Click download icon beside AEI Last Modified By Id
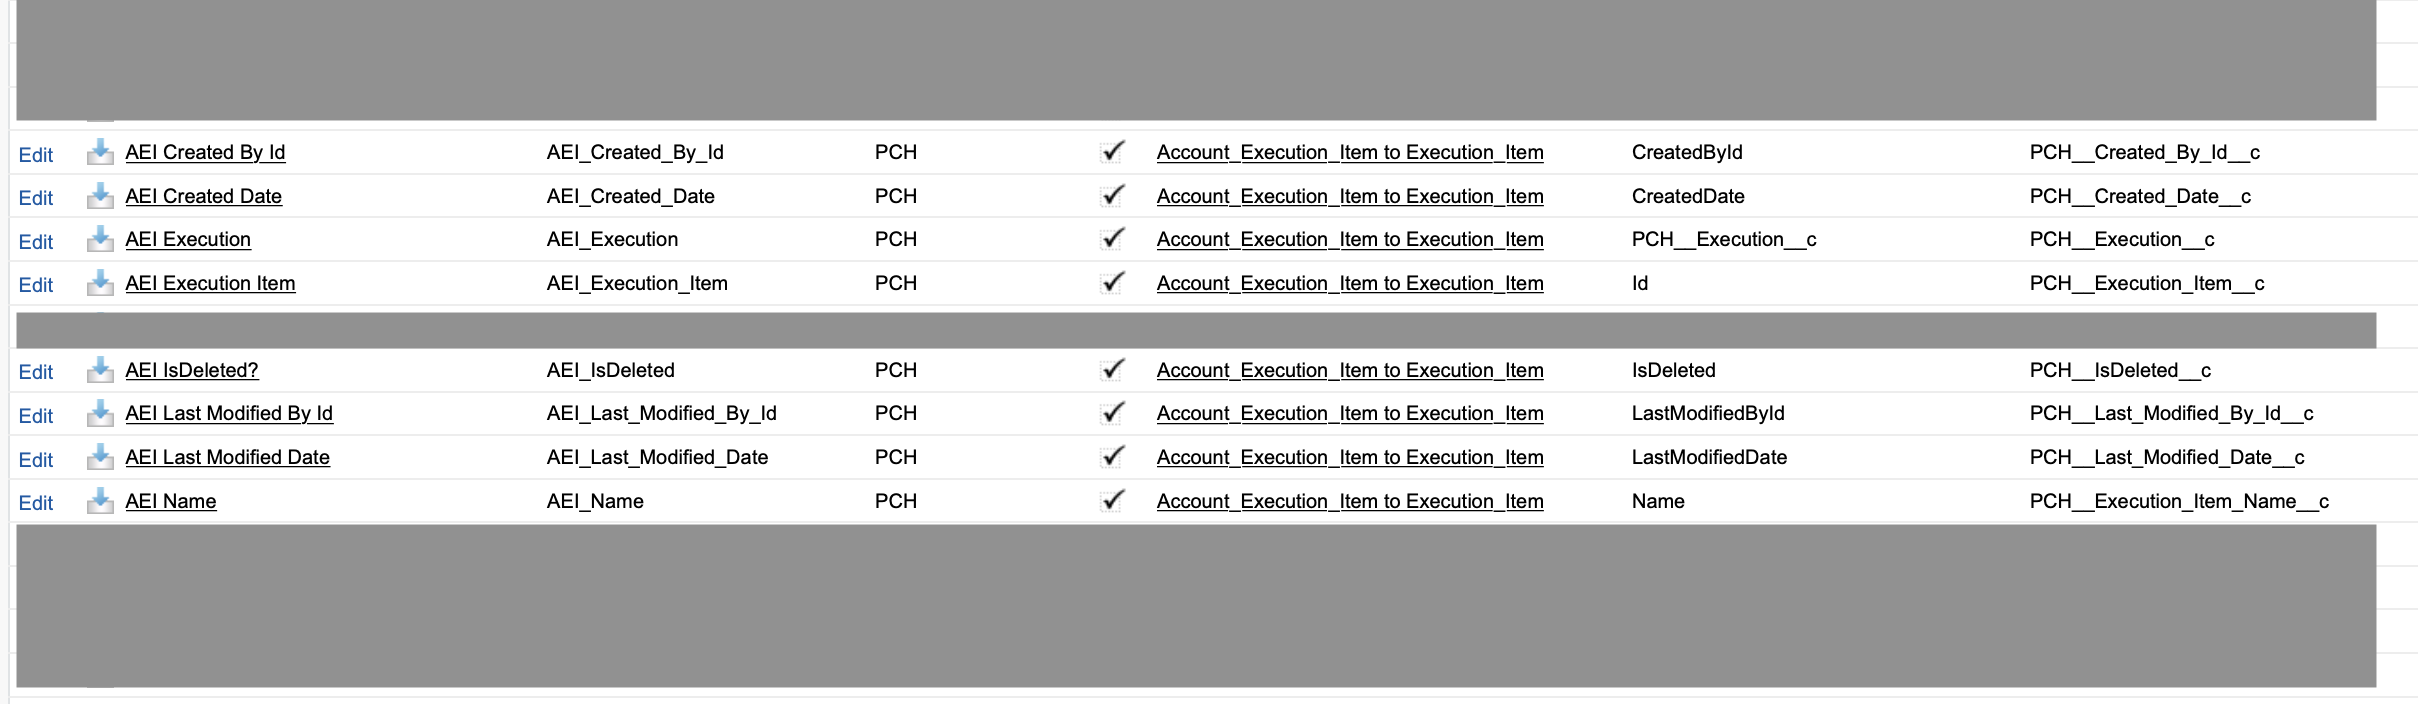Screen dimensions: 2418x704 (x=100, y=413)
